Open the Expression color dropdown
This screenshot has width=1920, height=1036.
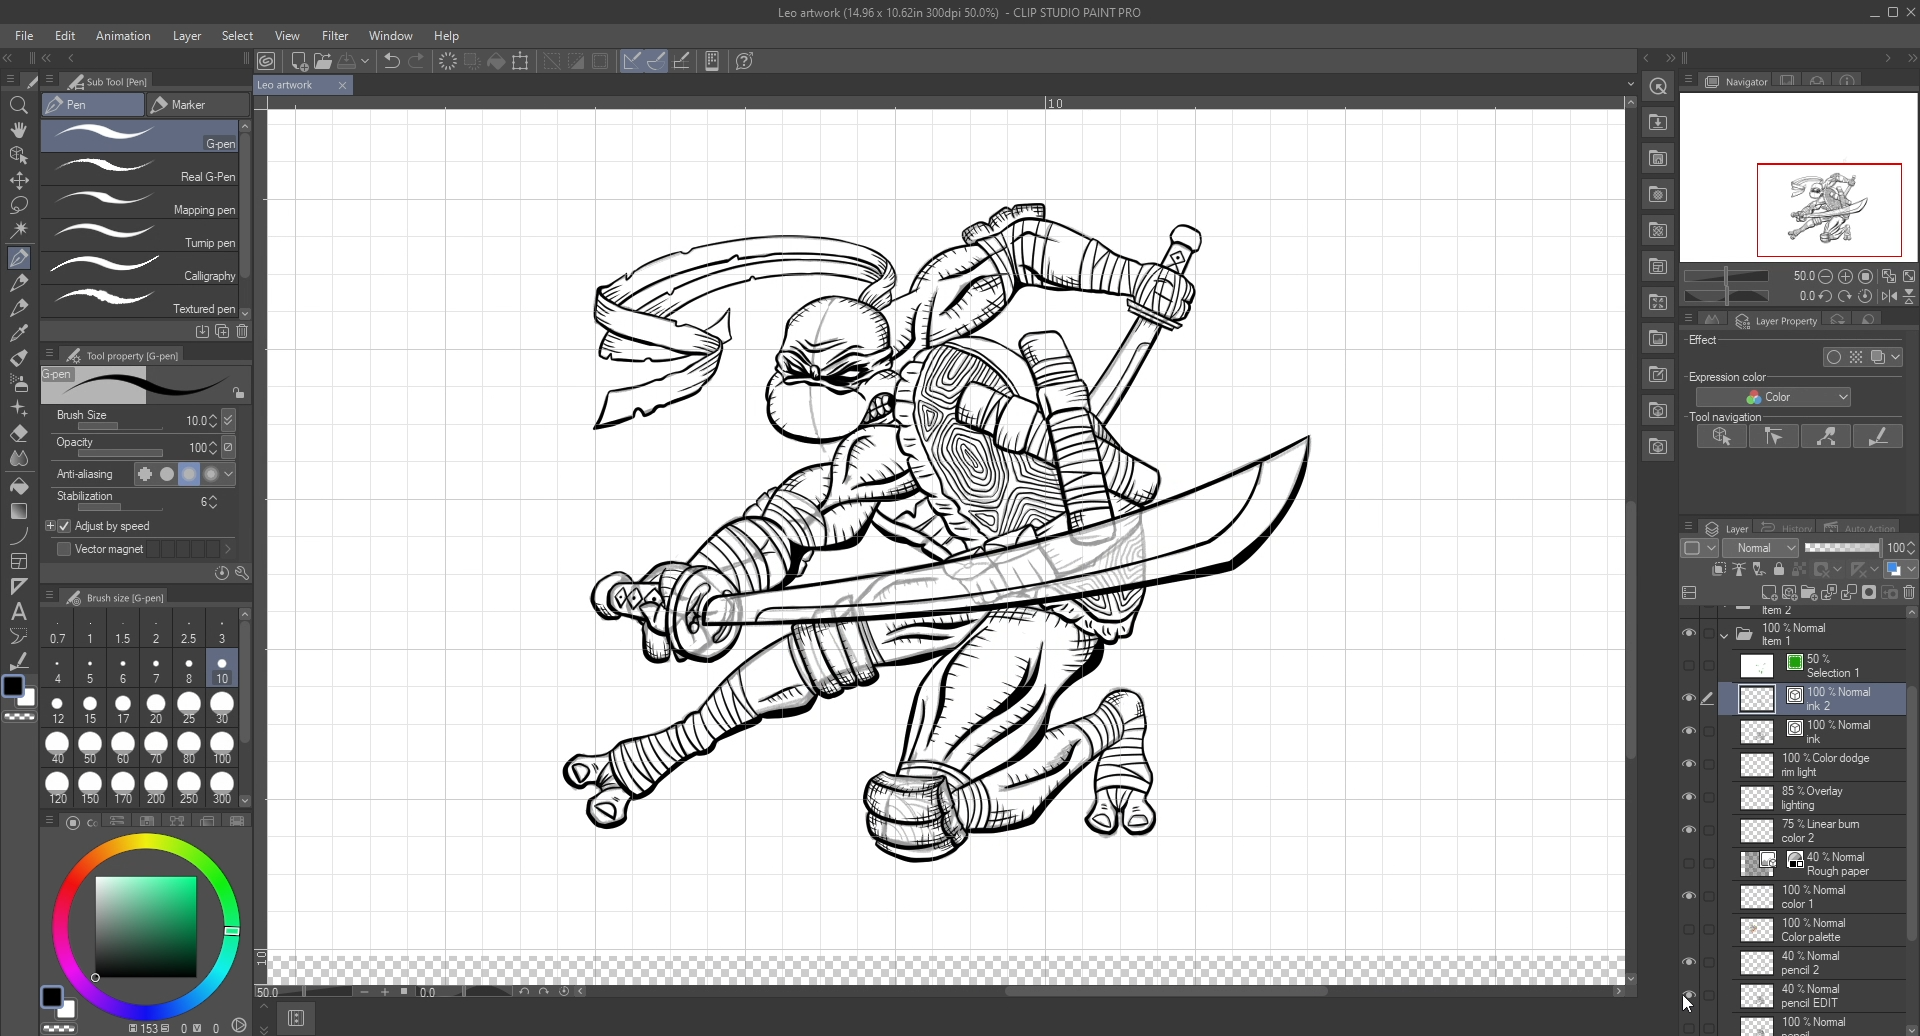(1772, 397)
